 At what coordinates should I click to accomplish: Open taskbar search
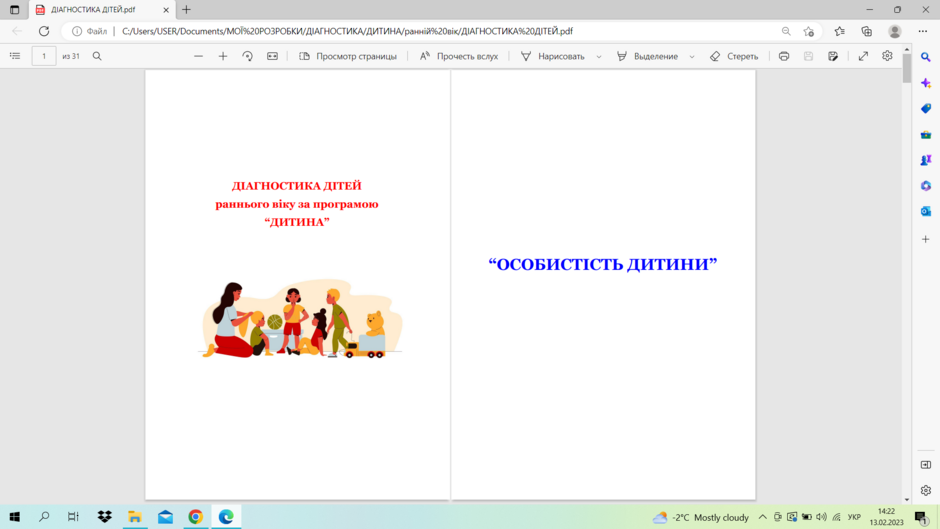click(x=44, y=517)
